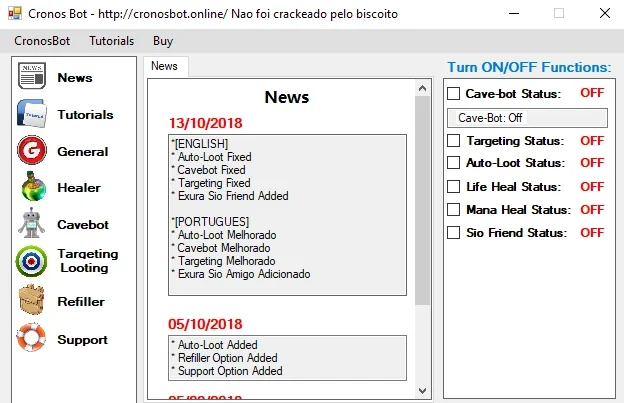Screen dimensions: 624x403
Task: Open the Tutorials book icon
Action: coord(31,114)
